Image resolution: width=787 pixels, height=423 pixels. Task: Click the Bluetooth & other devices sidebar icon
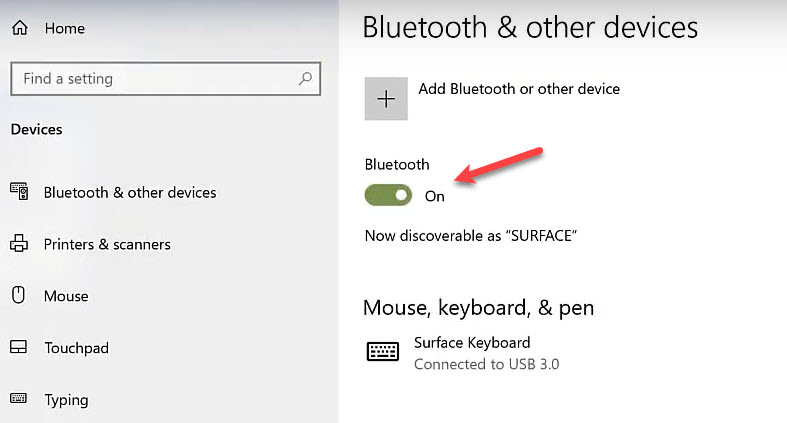click(x=19, y=192)
